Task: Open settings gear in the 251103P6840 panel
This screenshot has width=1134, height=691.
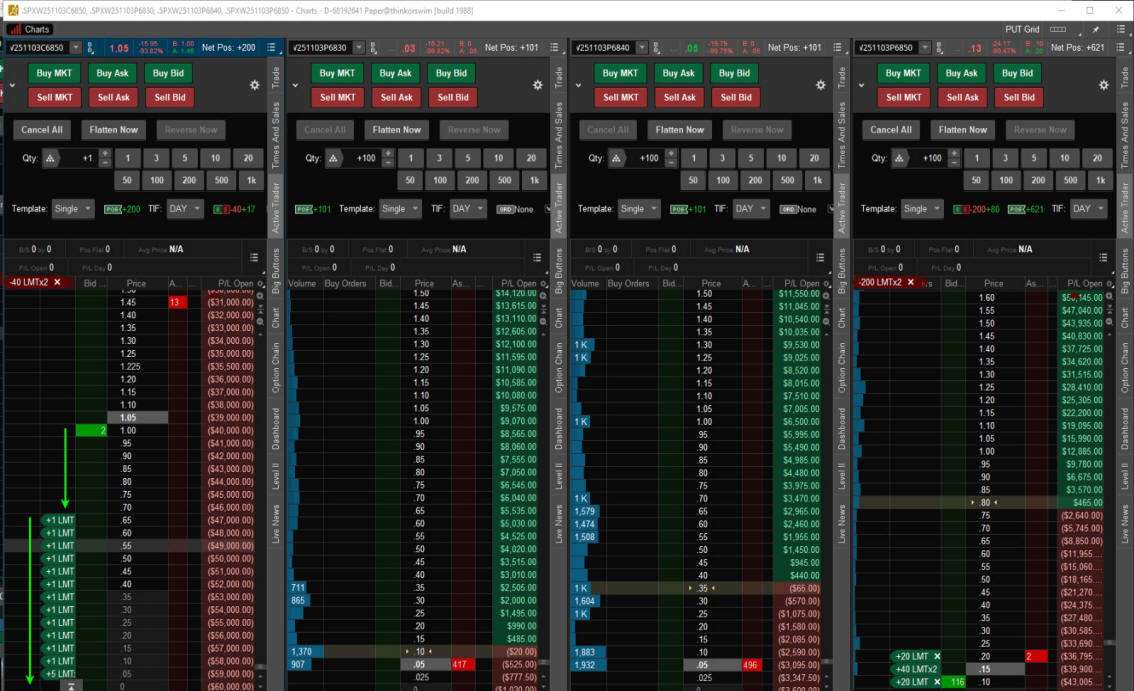Action: point(820,85)
